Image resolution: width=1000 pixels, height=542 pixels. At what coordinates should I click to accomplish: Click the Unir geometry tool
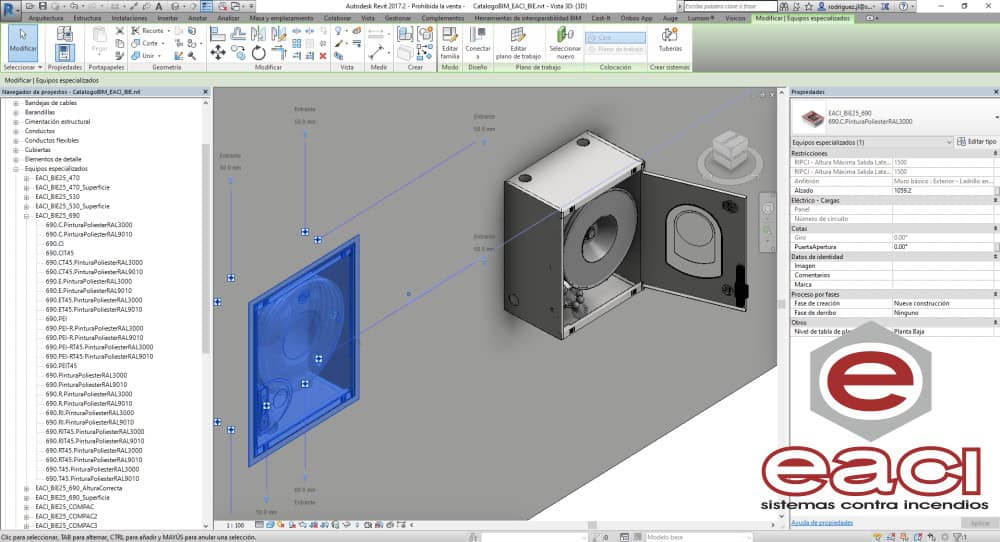coord(145,56)
